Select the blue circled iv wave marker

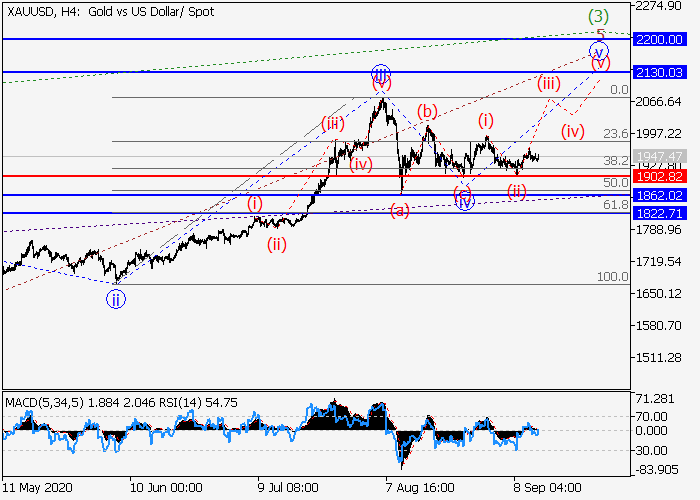click(x=464, y=201)
